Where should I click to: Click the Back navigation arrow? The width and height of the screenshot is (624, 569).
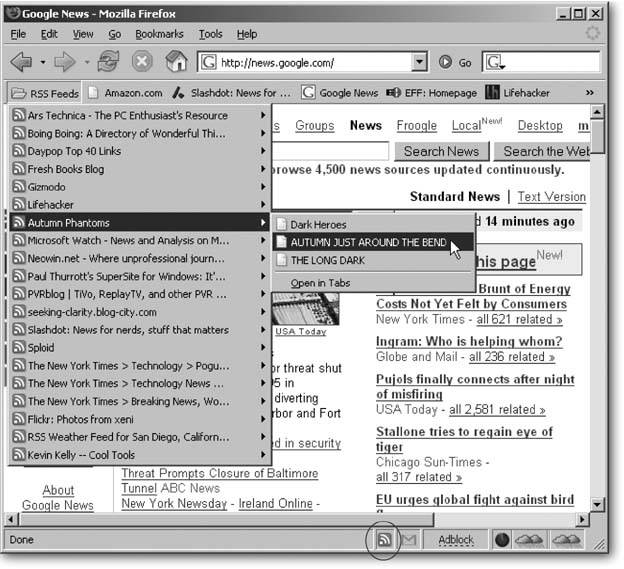[x=22, y=62]
